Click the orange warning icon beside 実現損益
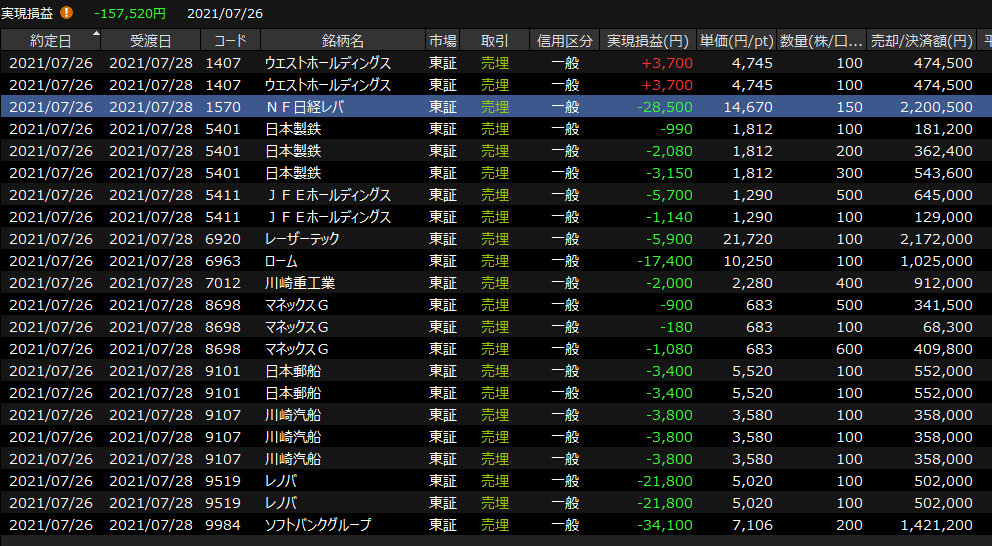This screenshot has height=546, width=992. (x=67, y=13)
